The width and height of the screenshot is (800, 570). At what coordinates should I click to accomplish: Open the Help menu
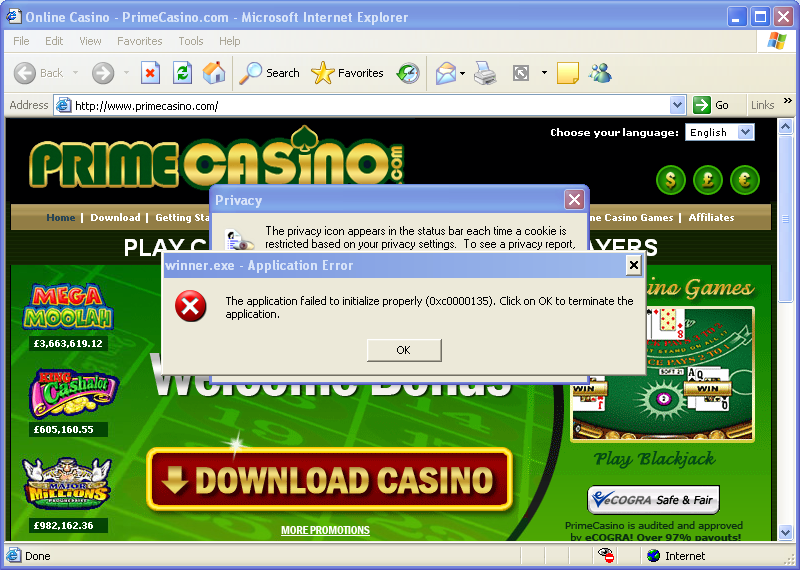230,41
